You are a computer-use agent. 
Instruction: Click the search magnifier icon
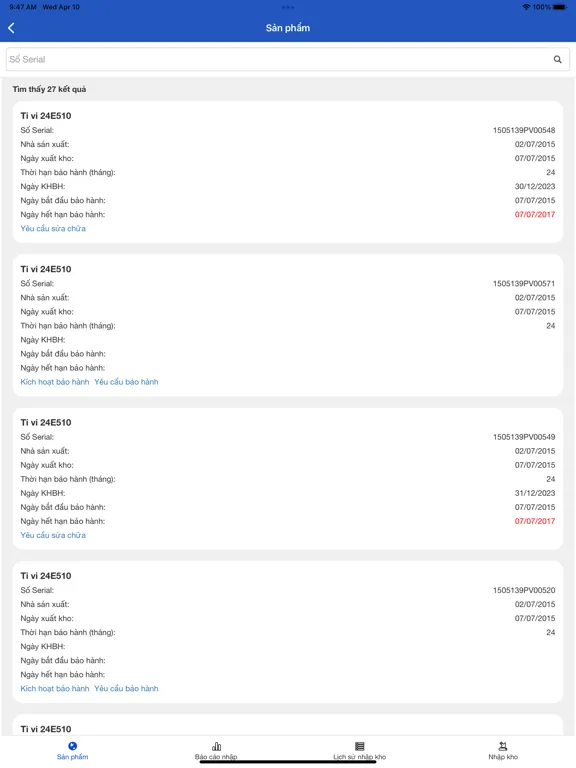point(557,59)
